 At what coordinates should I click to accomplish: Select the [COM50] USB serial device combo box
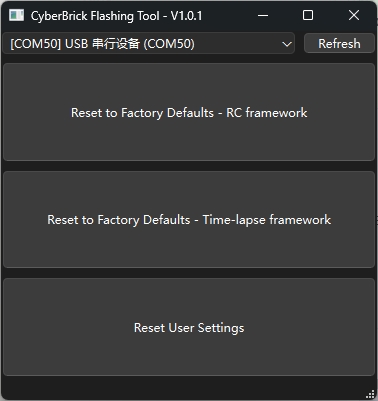click(x=149, y=43)
